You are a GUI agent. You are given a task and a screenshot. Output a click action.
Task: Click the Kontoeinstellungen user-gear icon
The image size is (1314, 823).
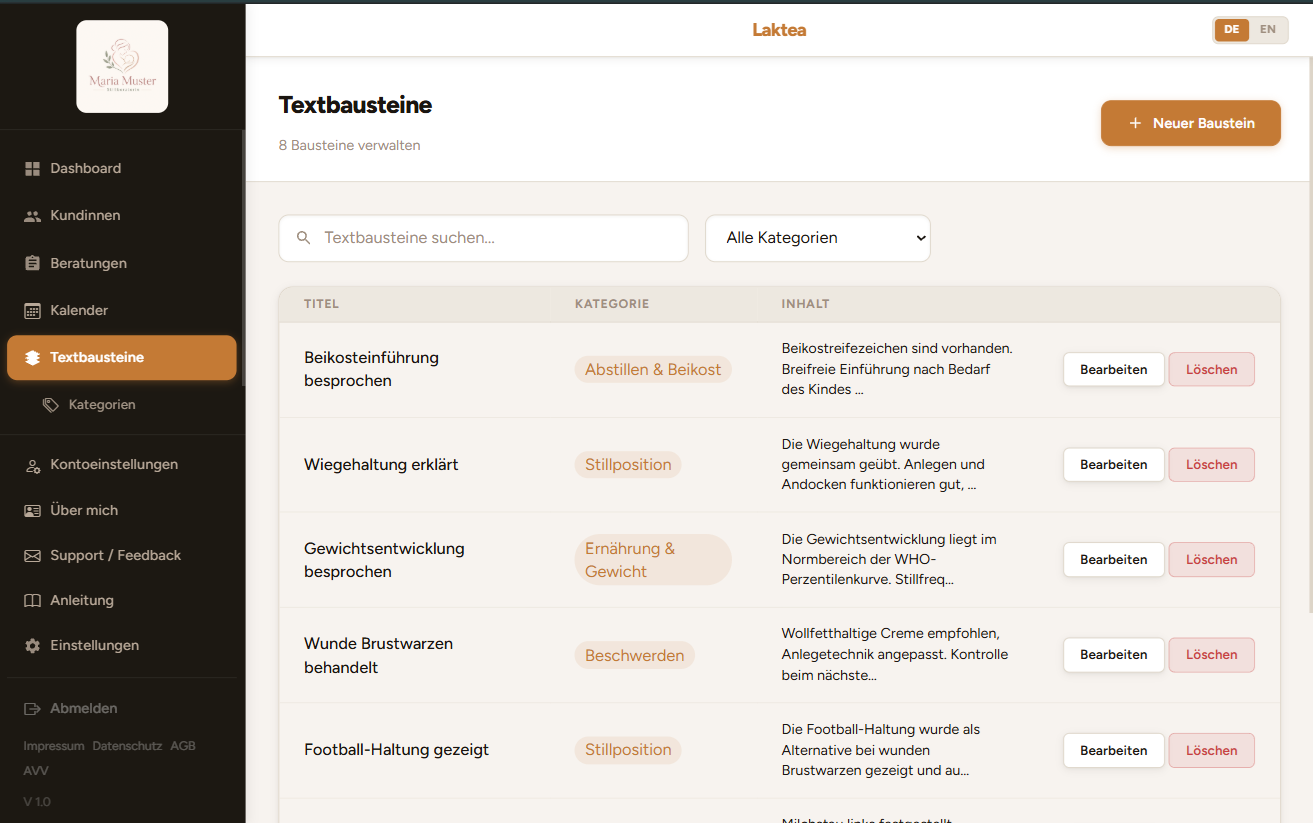[x=32, y=465]
